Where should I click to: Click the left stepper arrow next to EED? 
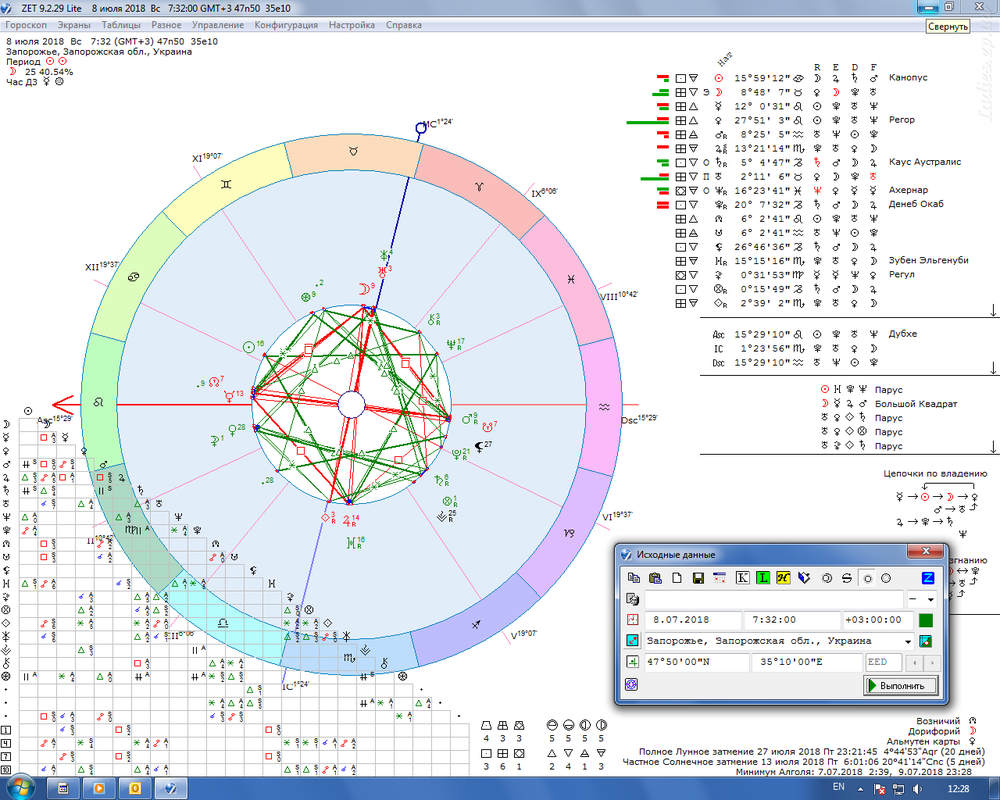click(x=915, y=662)
